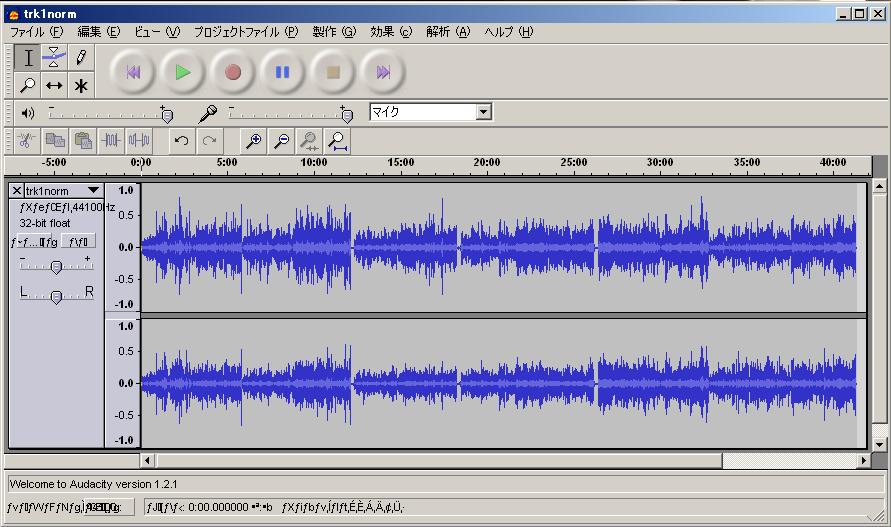Click the Cut scissors icon

(26, 140)
